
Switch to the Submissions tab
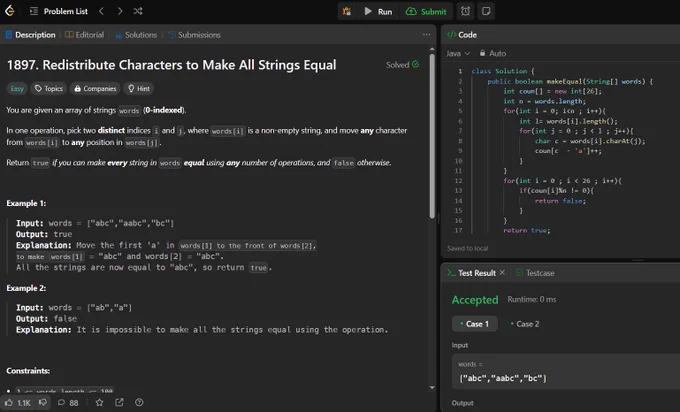coord(194,35)
